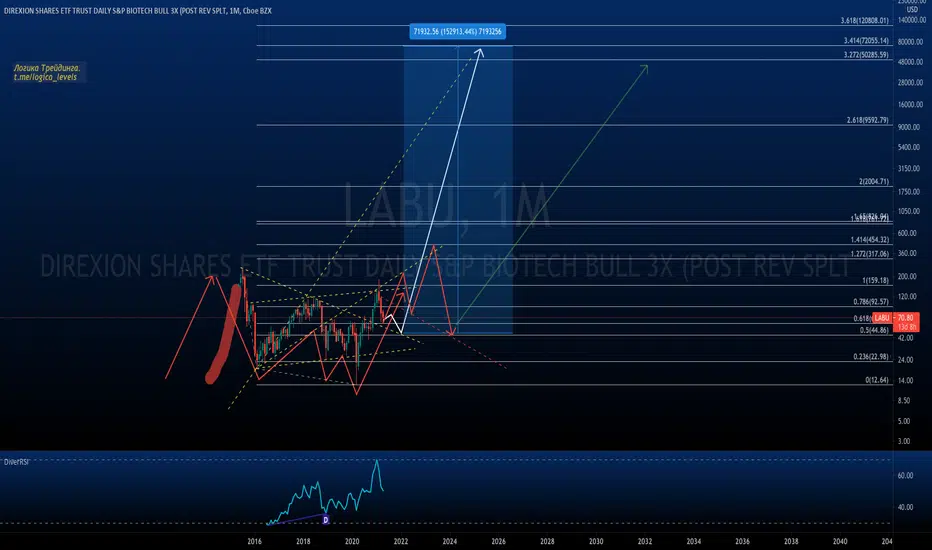
Task: Click 140000.00 on the price axis
Action: [x=911, y=20]
